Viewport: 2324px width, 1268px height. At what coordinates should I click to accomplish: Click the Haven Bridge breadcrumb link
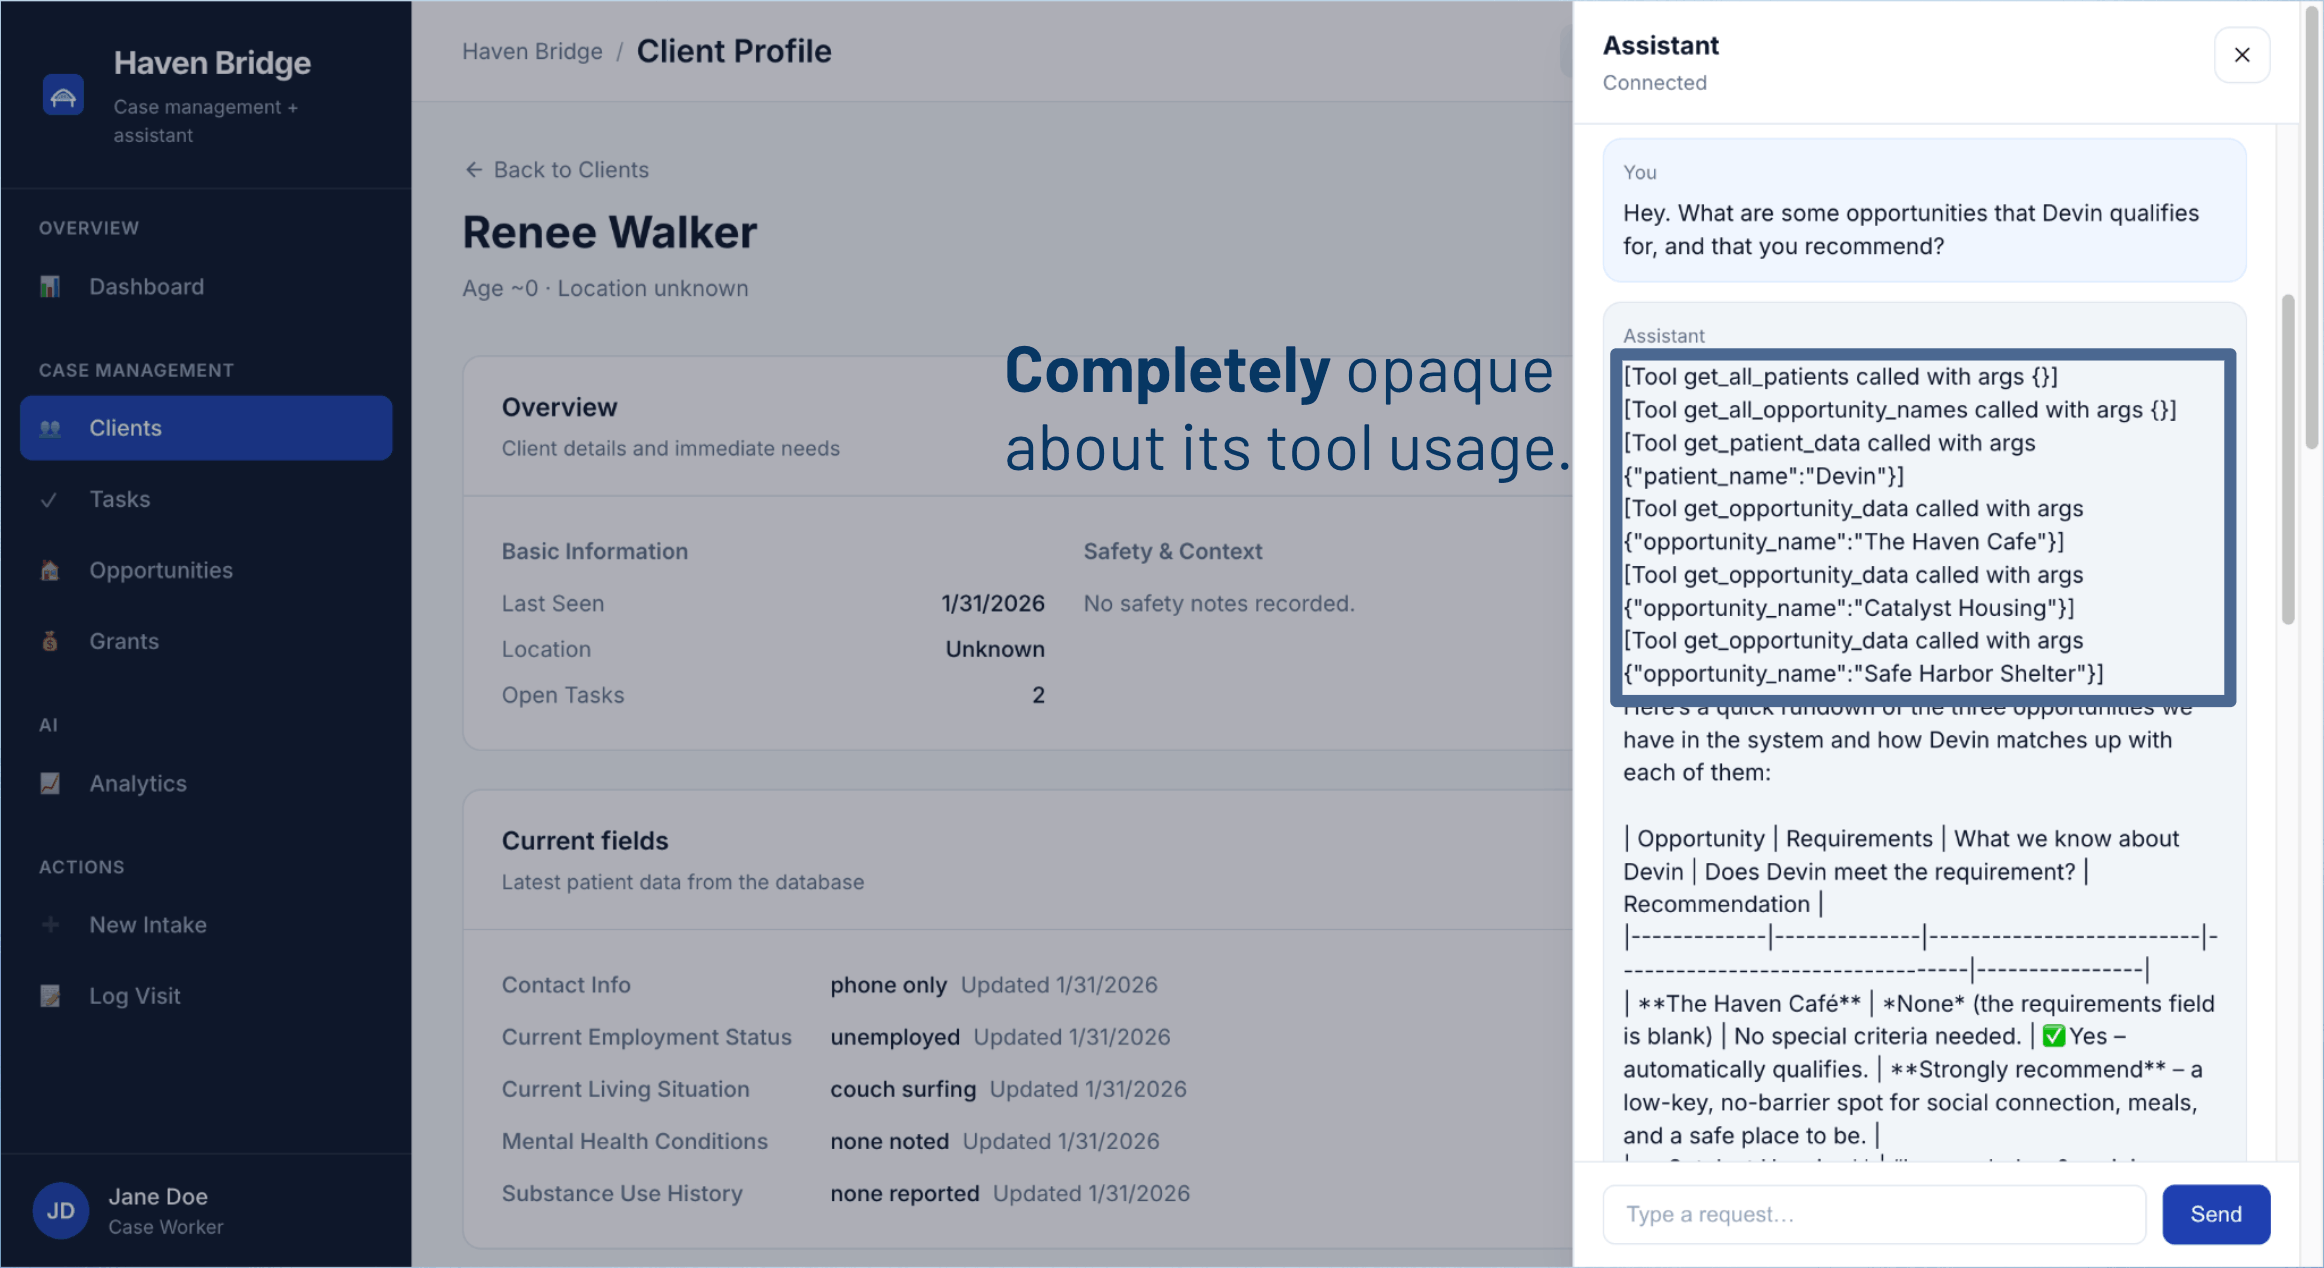(532, 52)
